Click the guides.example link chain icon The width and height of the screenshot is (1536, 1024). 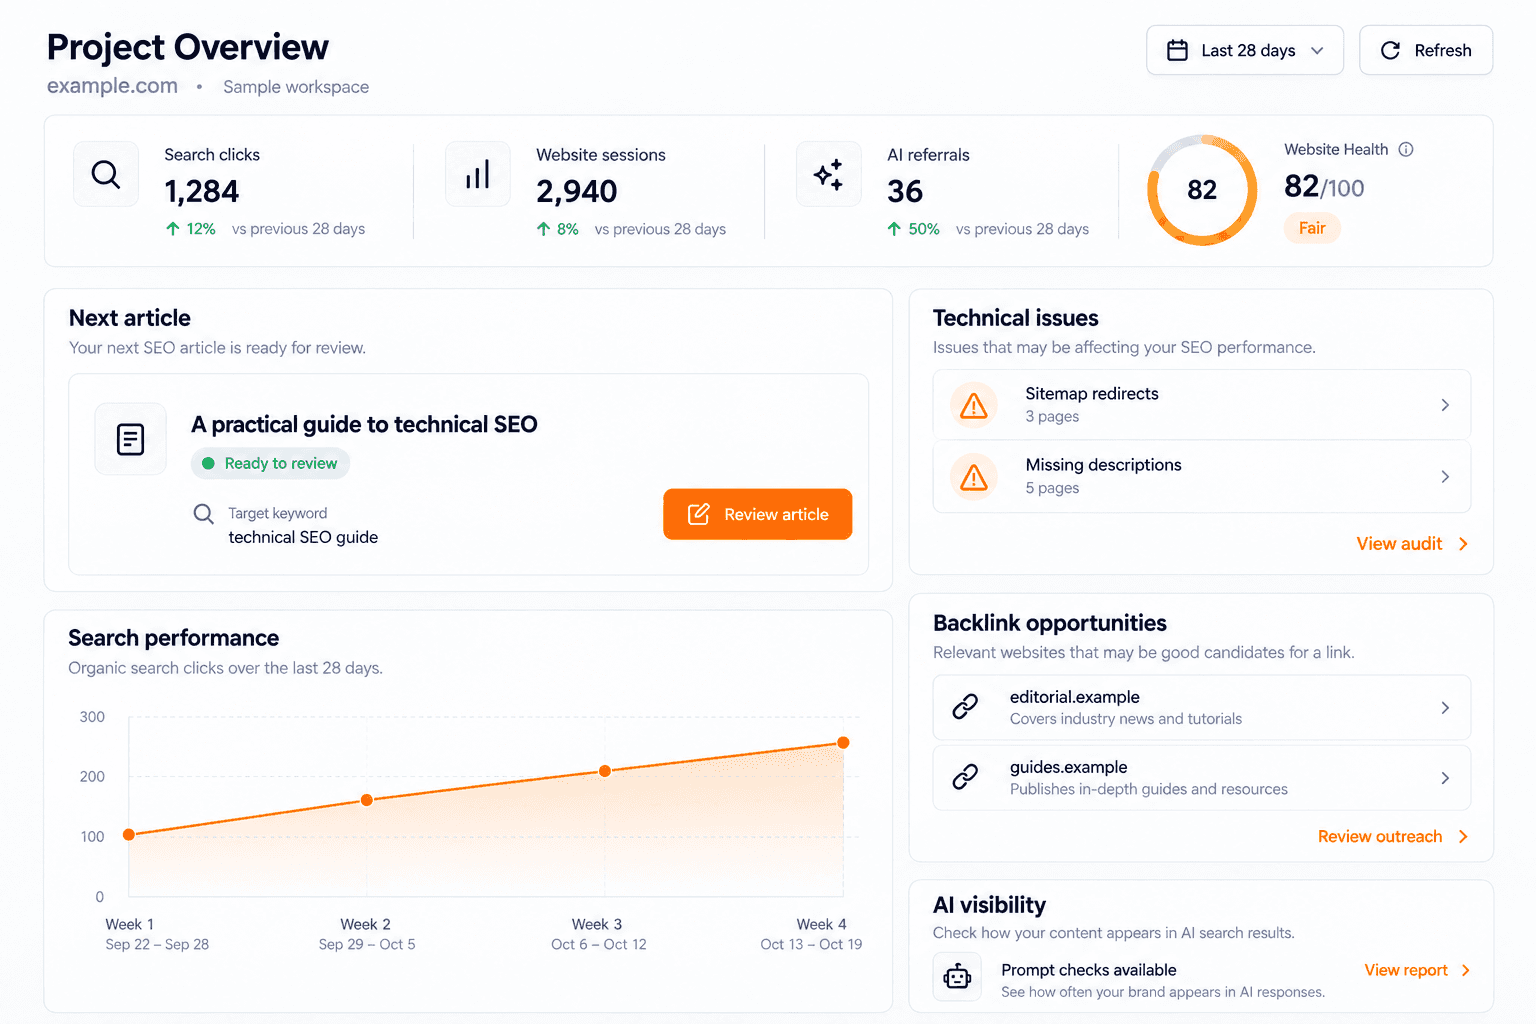point(965,777)
